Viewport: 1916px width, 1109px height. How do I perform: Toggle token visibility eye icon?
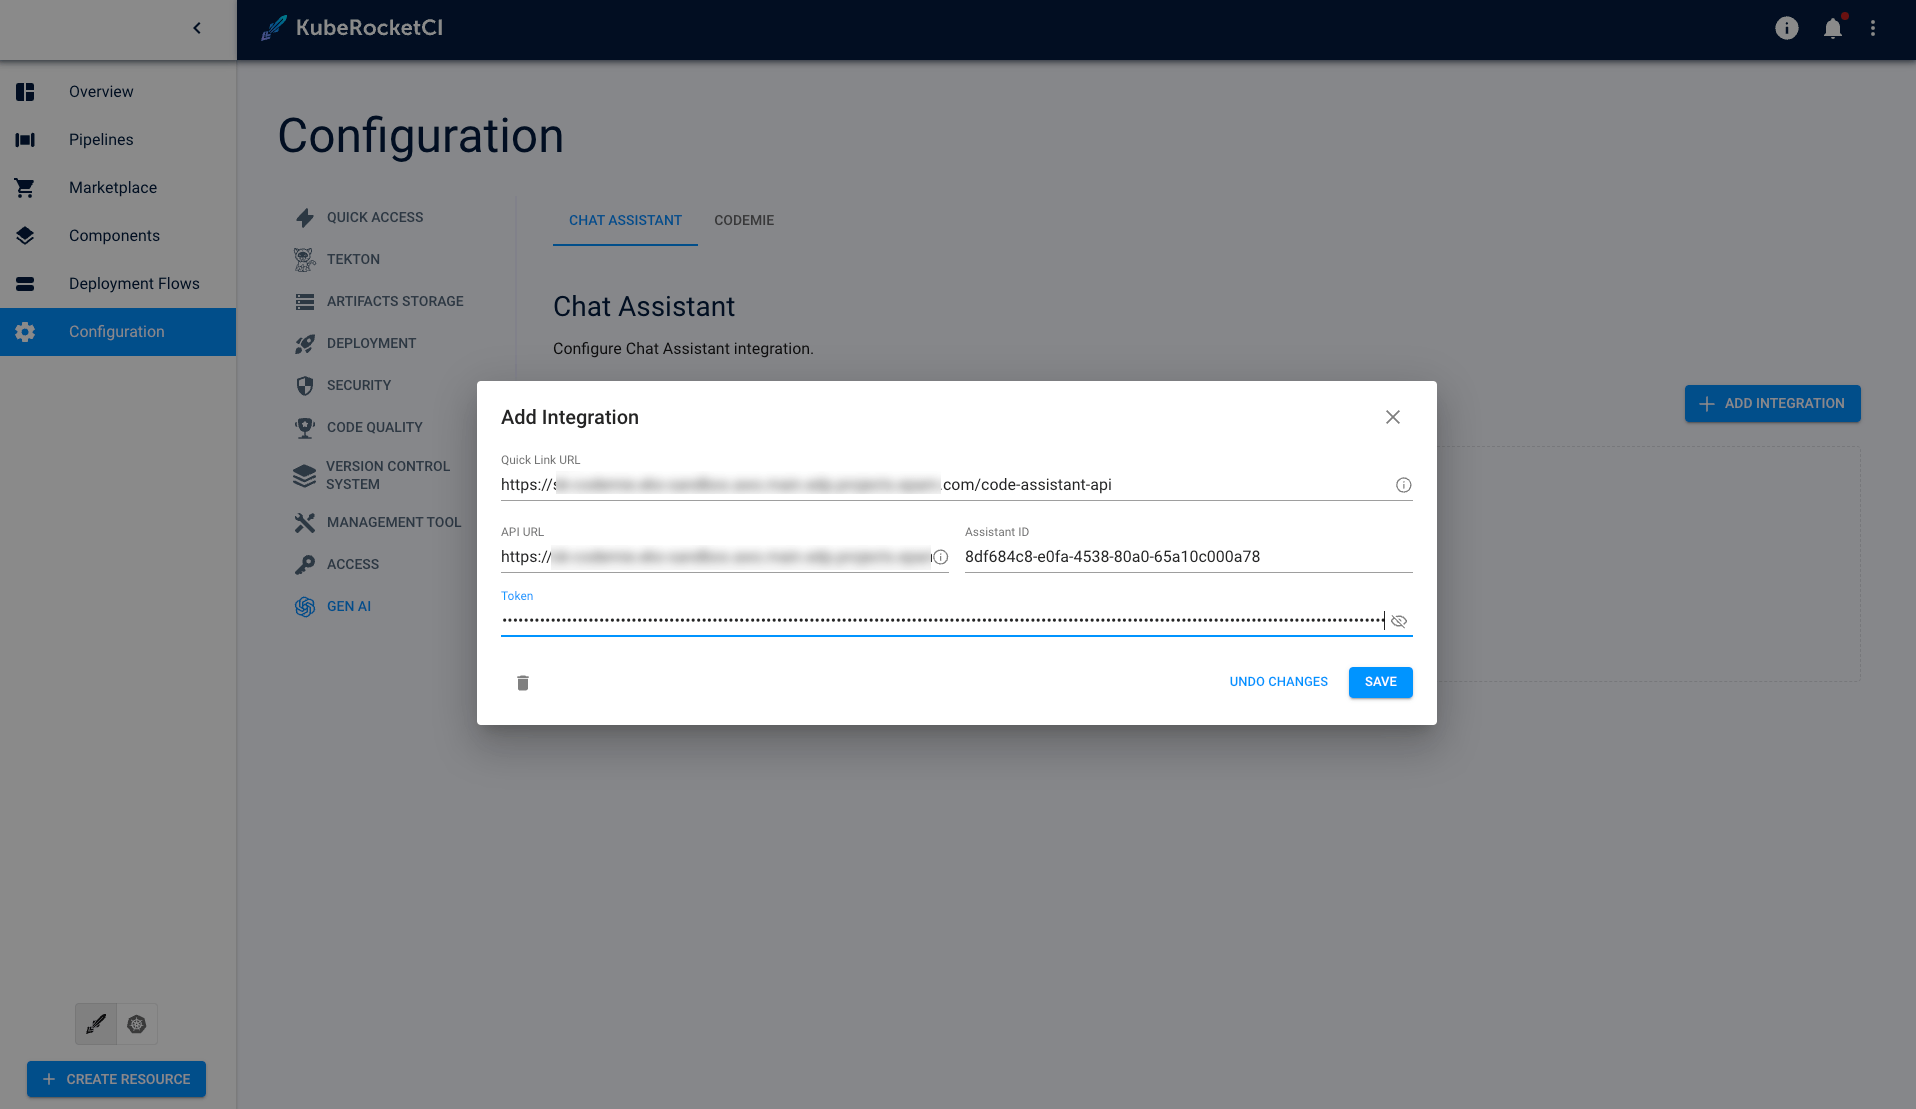pos(1399,621)
